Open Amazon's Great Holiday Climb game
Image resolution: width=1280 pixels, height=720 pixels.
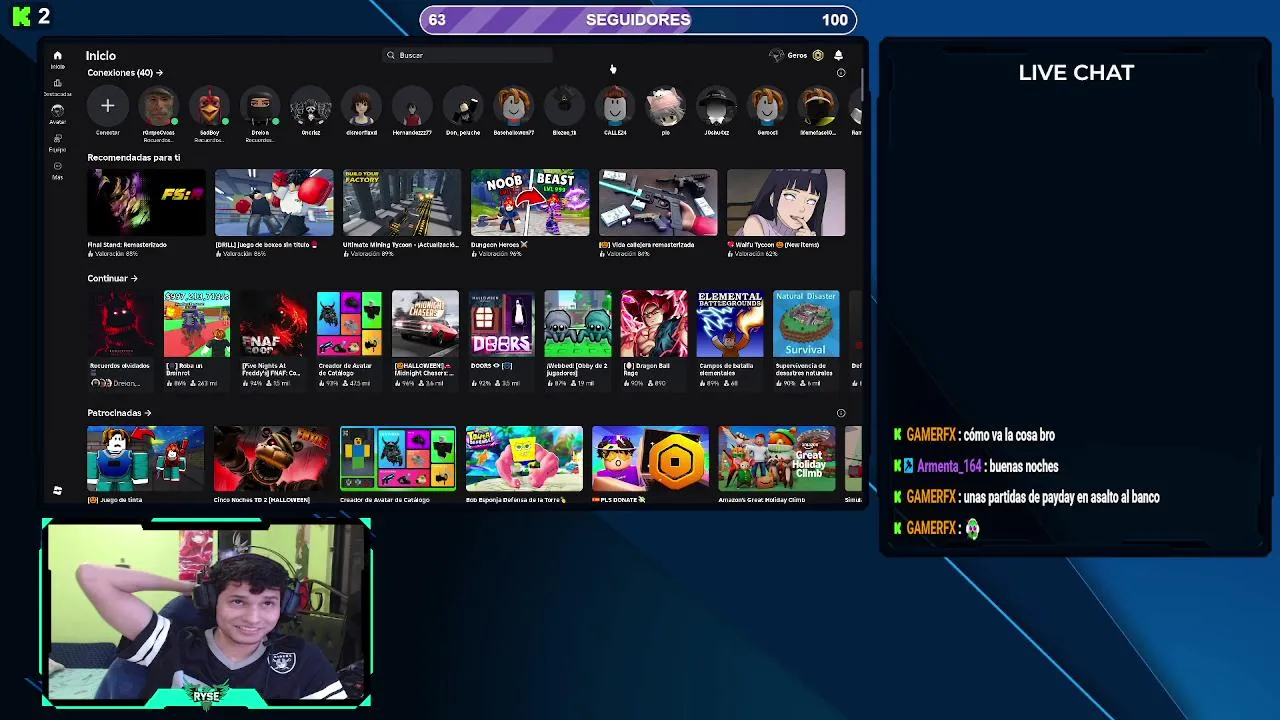tap(777, 459)
